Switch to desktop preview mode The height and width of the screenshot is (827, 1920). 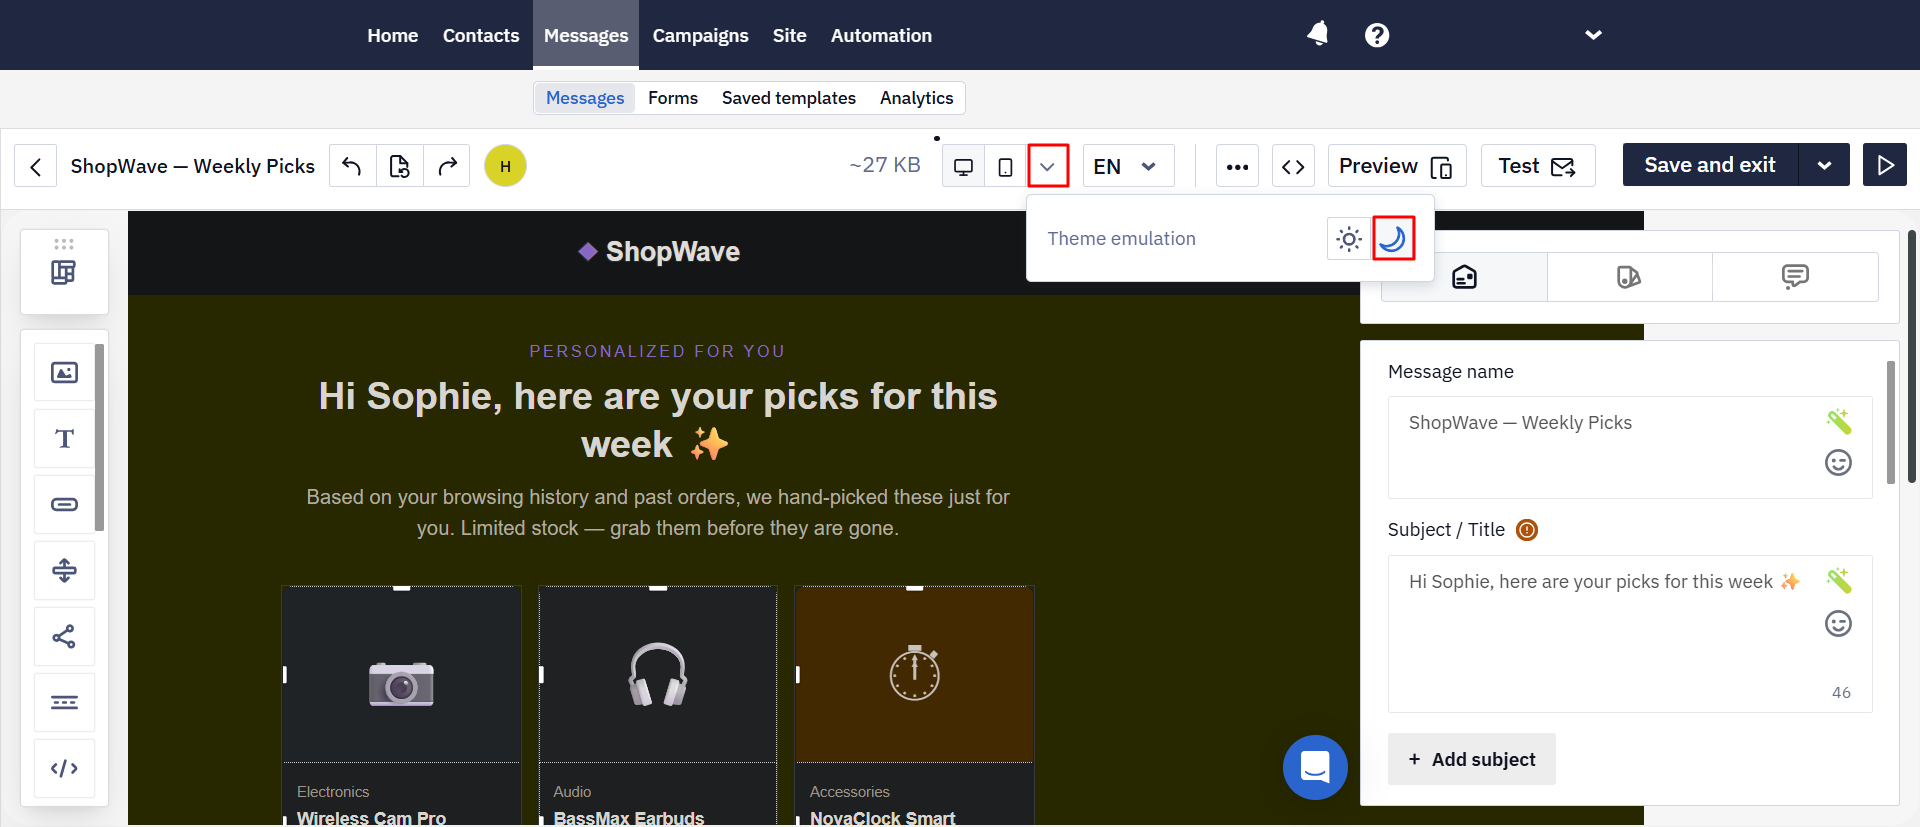(963, 166)
